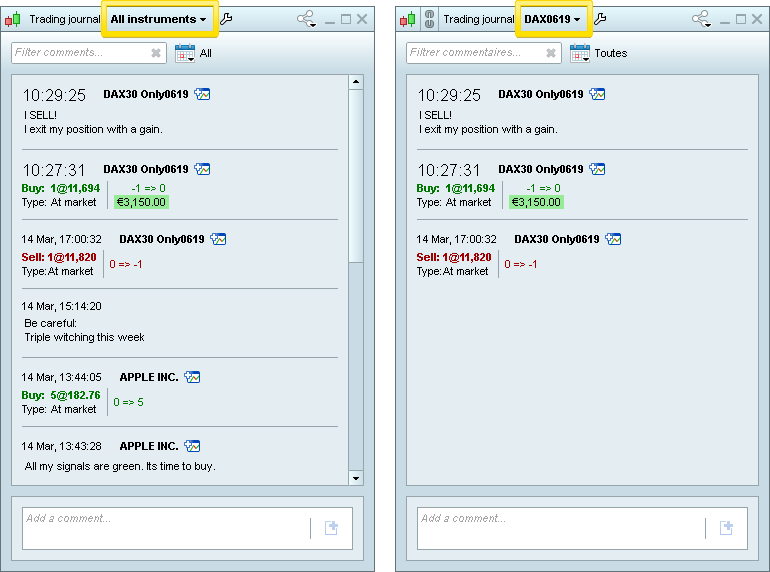This screenshot has height=572, width=770.
Task: Click the scrollbar down arrow in left journal
Action: click(x=355, y=478)
